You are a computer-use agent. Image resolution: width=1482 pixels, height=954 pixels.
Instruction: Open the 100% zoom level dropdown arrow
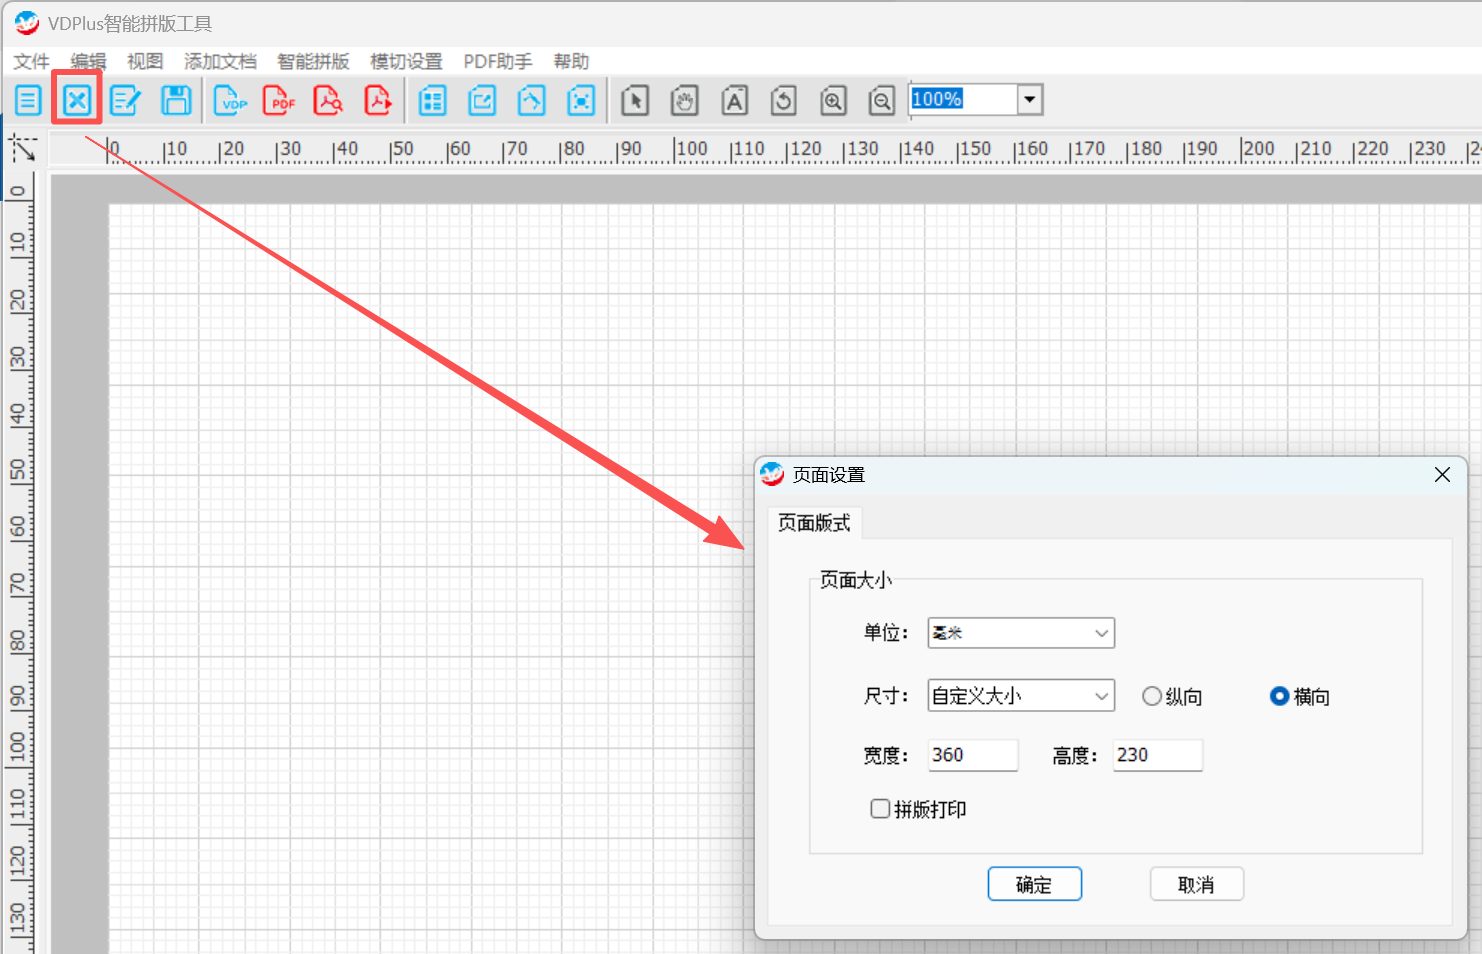[1029, 99]
